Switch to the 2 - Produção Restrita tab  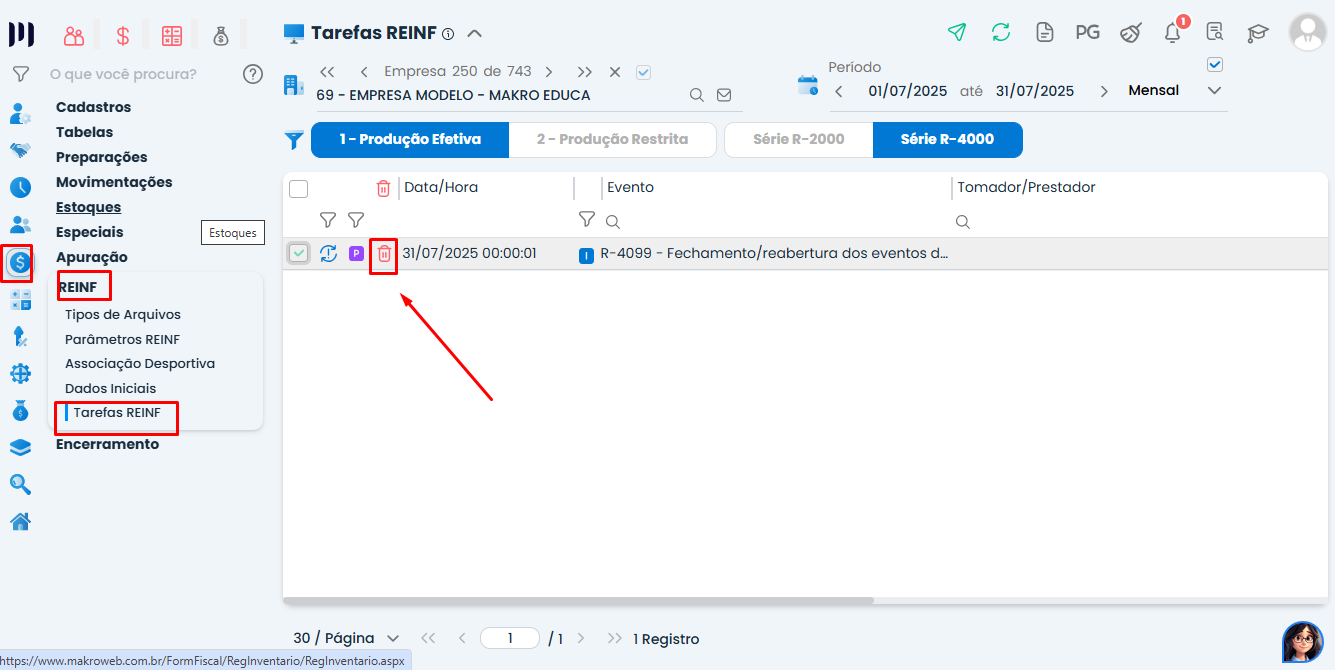coord(612,140)
